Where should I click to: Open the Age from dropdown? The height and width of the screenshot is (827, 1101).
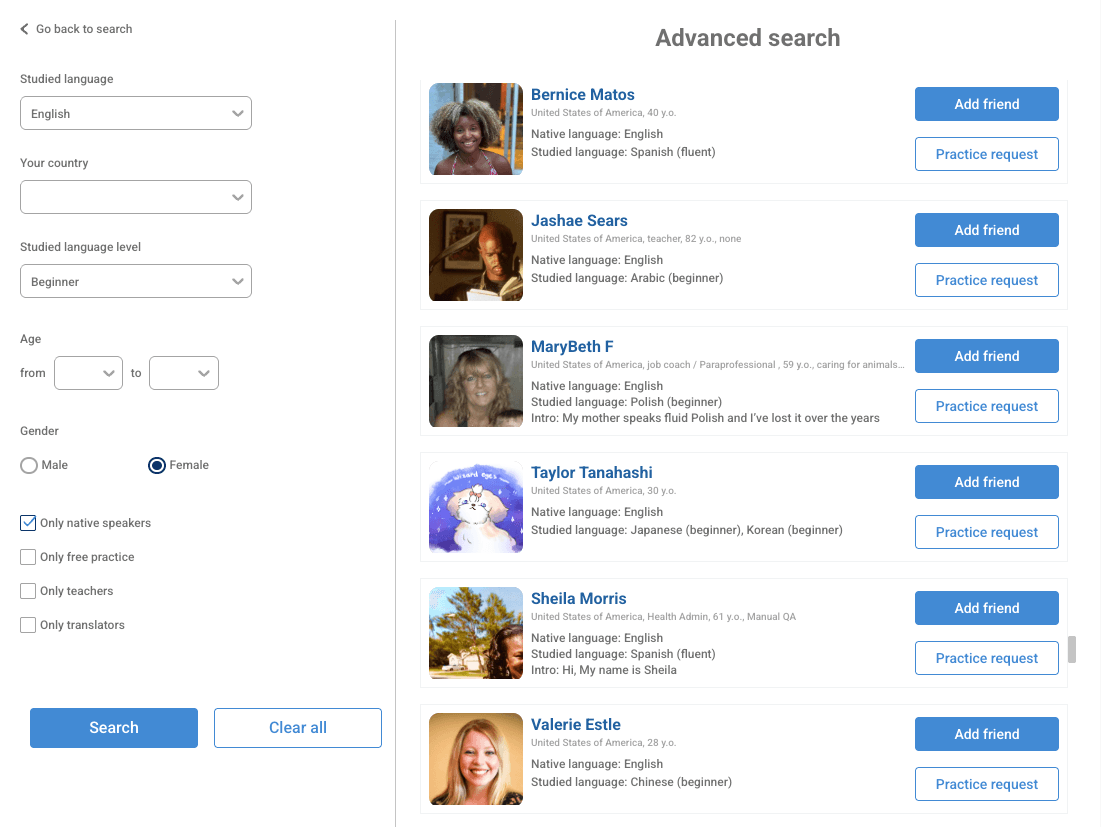pyautogui.click(x=88, y=373)
